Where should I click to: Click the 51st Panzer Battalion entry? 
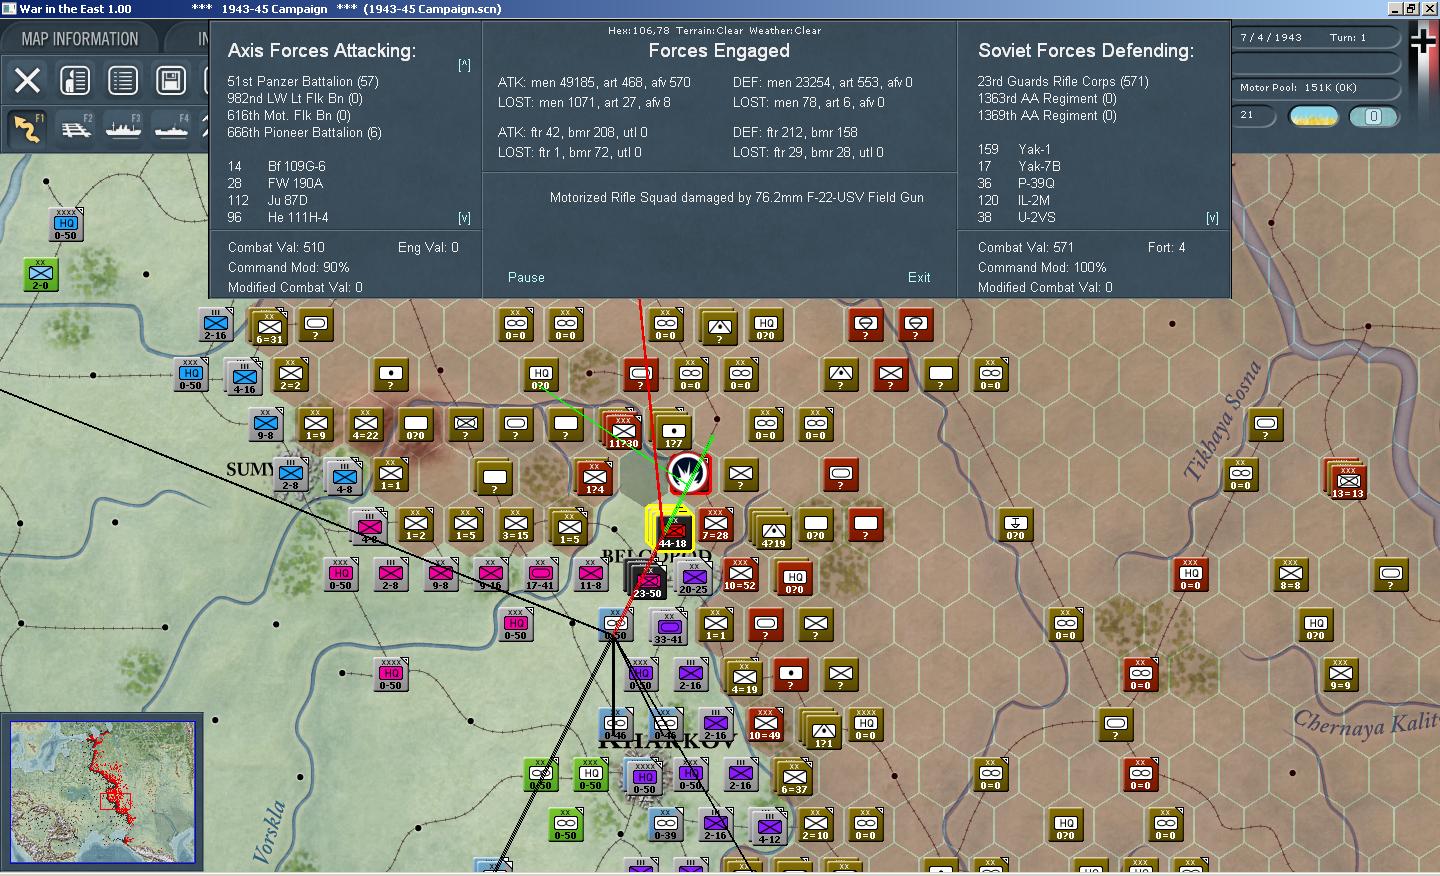pyautogui.click(x=303, y=81)
